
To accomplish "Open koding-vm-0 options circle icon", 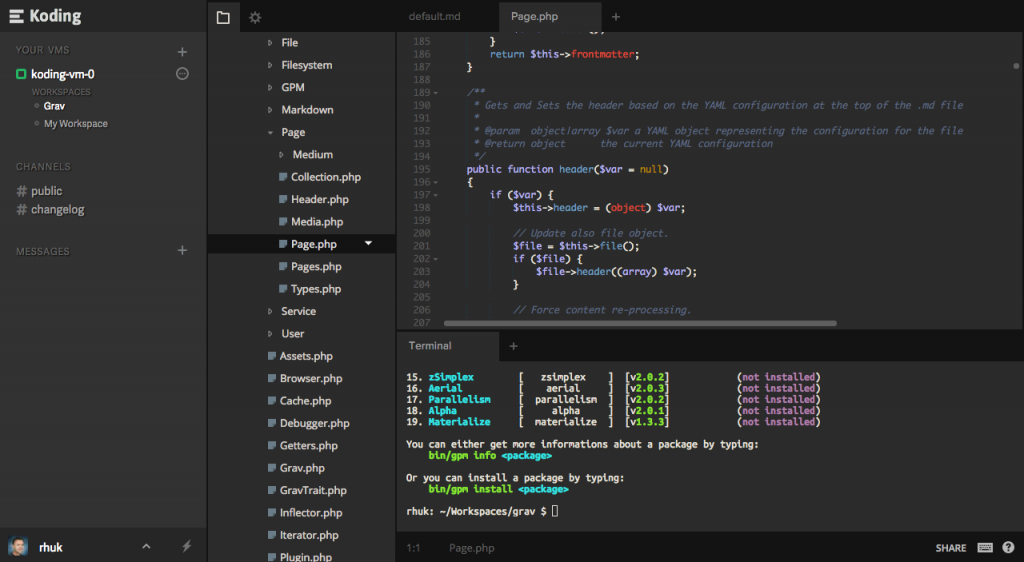I will coord(182,74).
